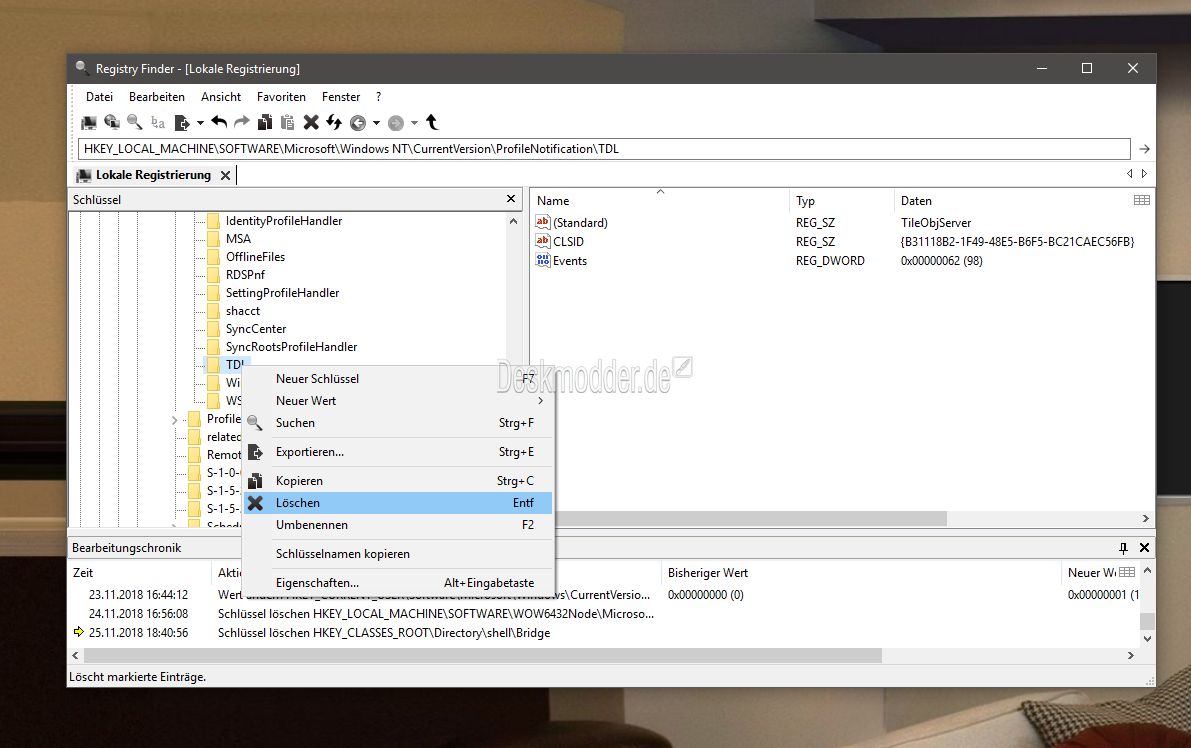This screenshot has height=748, width=1191.
Task: Choose Schlüsselnamen kopieren in context menu
Action: (x=399, y=554)
